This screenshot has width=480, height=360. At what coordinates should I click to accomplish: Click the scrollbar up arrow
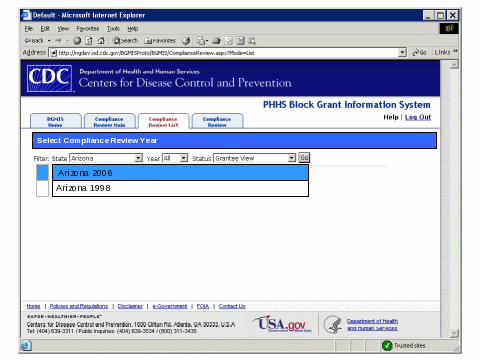click(454, 65)
